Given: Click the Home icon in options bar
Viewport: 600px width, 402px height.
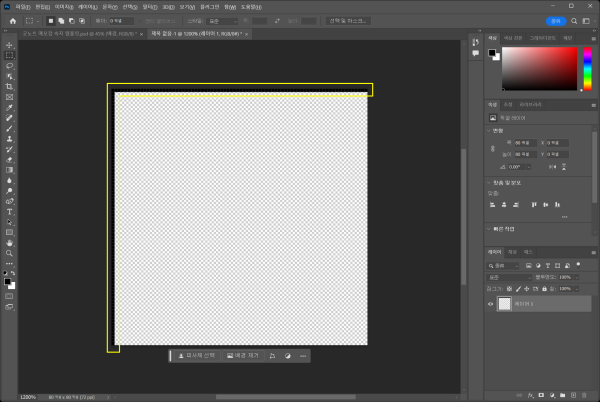Looking at the screenshot, I should click(13, 21).
